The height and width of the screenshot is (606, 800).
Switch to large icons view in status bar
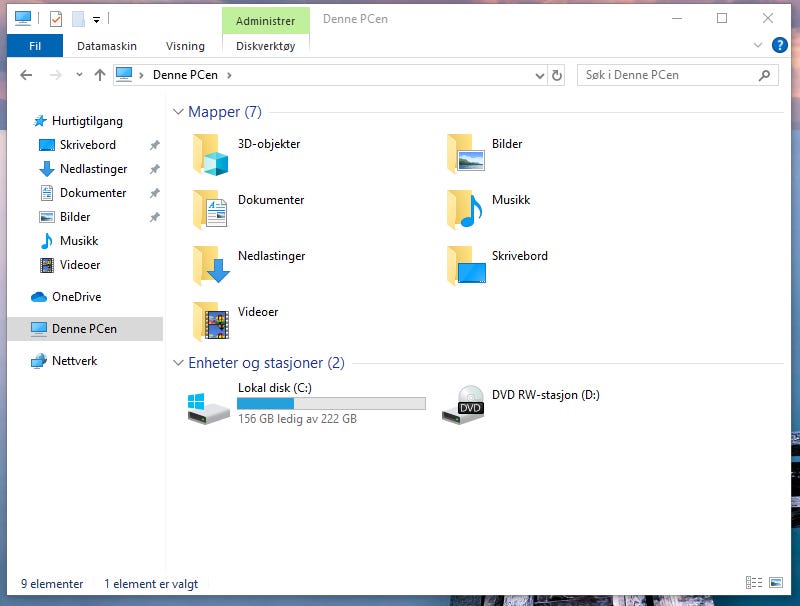[776, 583]
